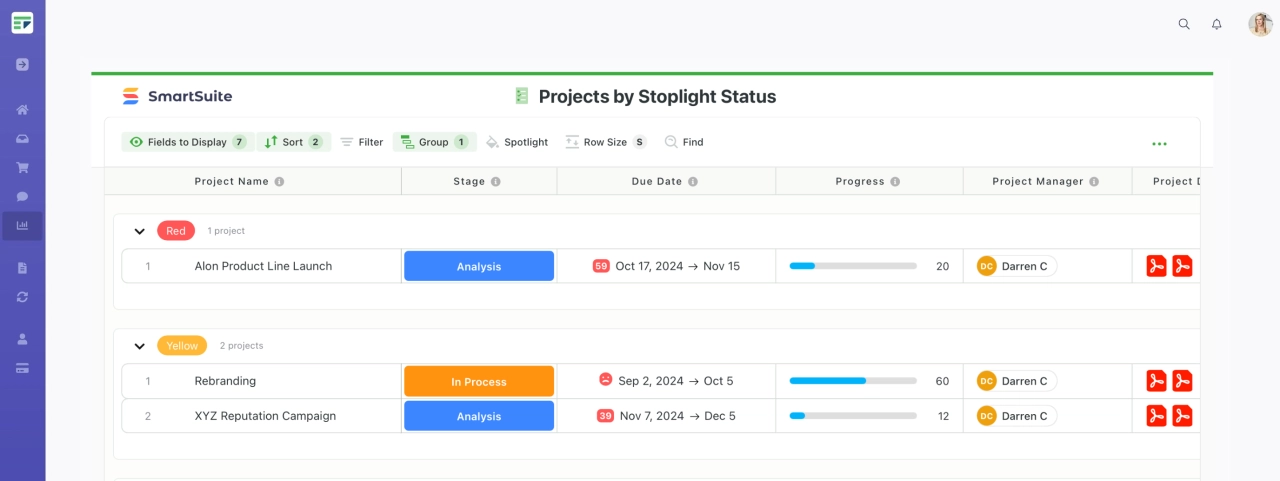Click the overdue face icon on Rebranding due date
The width and height of the screenshot is (1280, 481).
pos(605,380)
